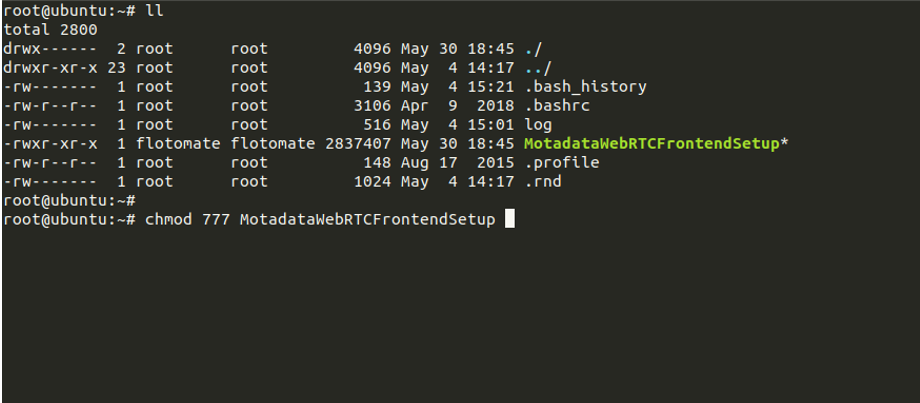Click the ll command on first line

point(154,11)
